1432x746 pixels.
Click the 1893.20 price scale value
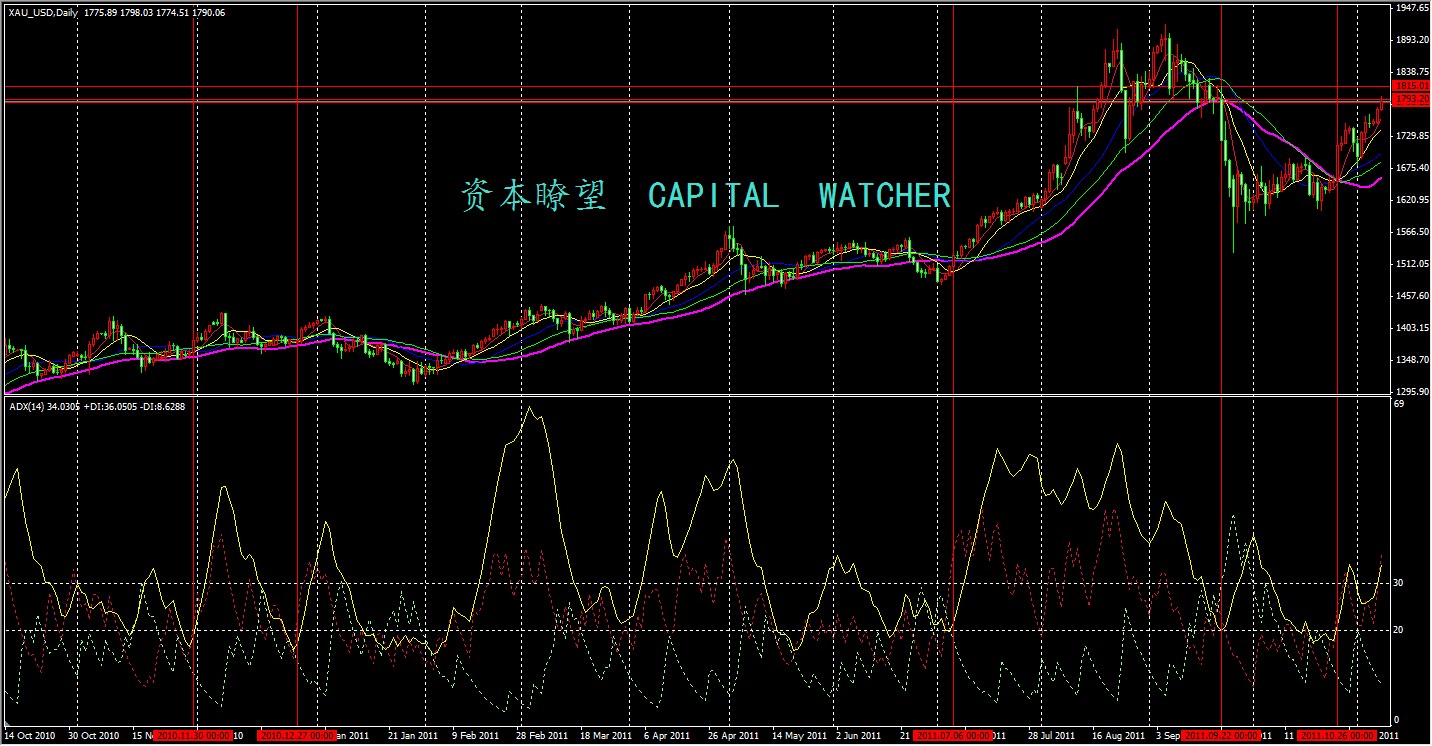1412,40
